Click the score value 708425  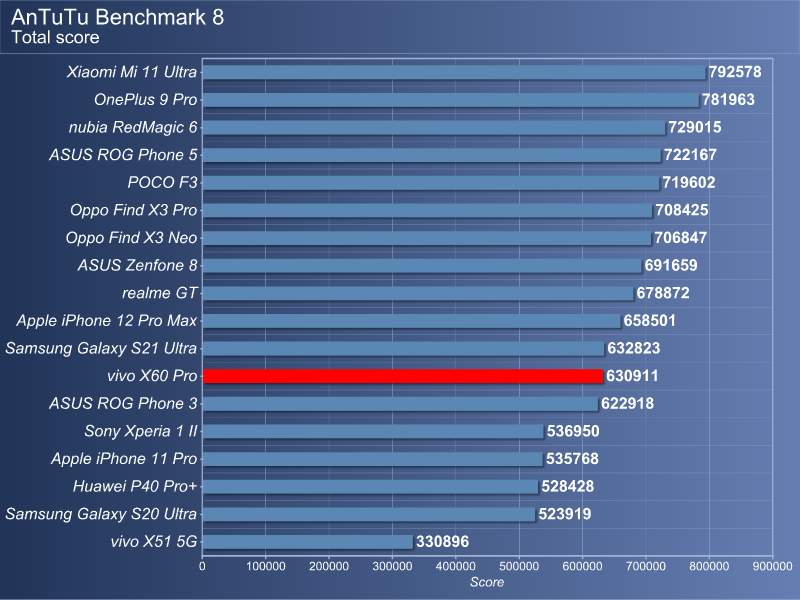682,210
